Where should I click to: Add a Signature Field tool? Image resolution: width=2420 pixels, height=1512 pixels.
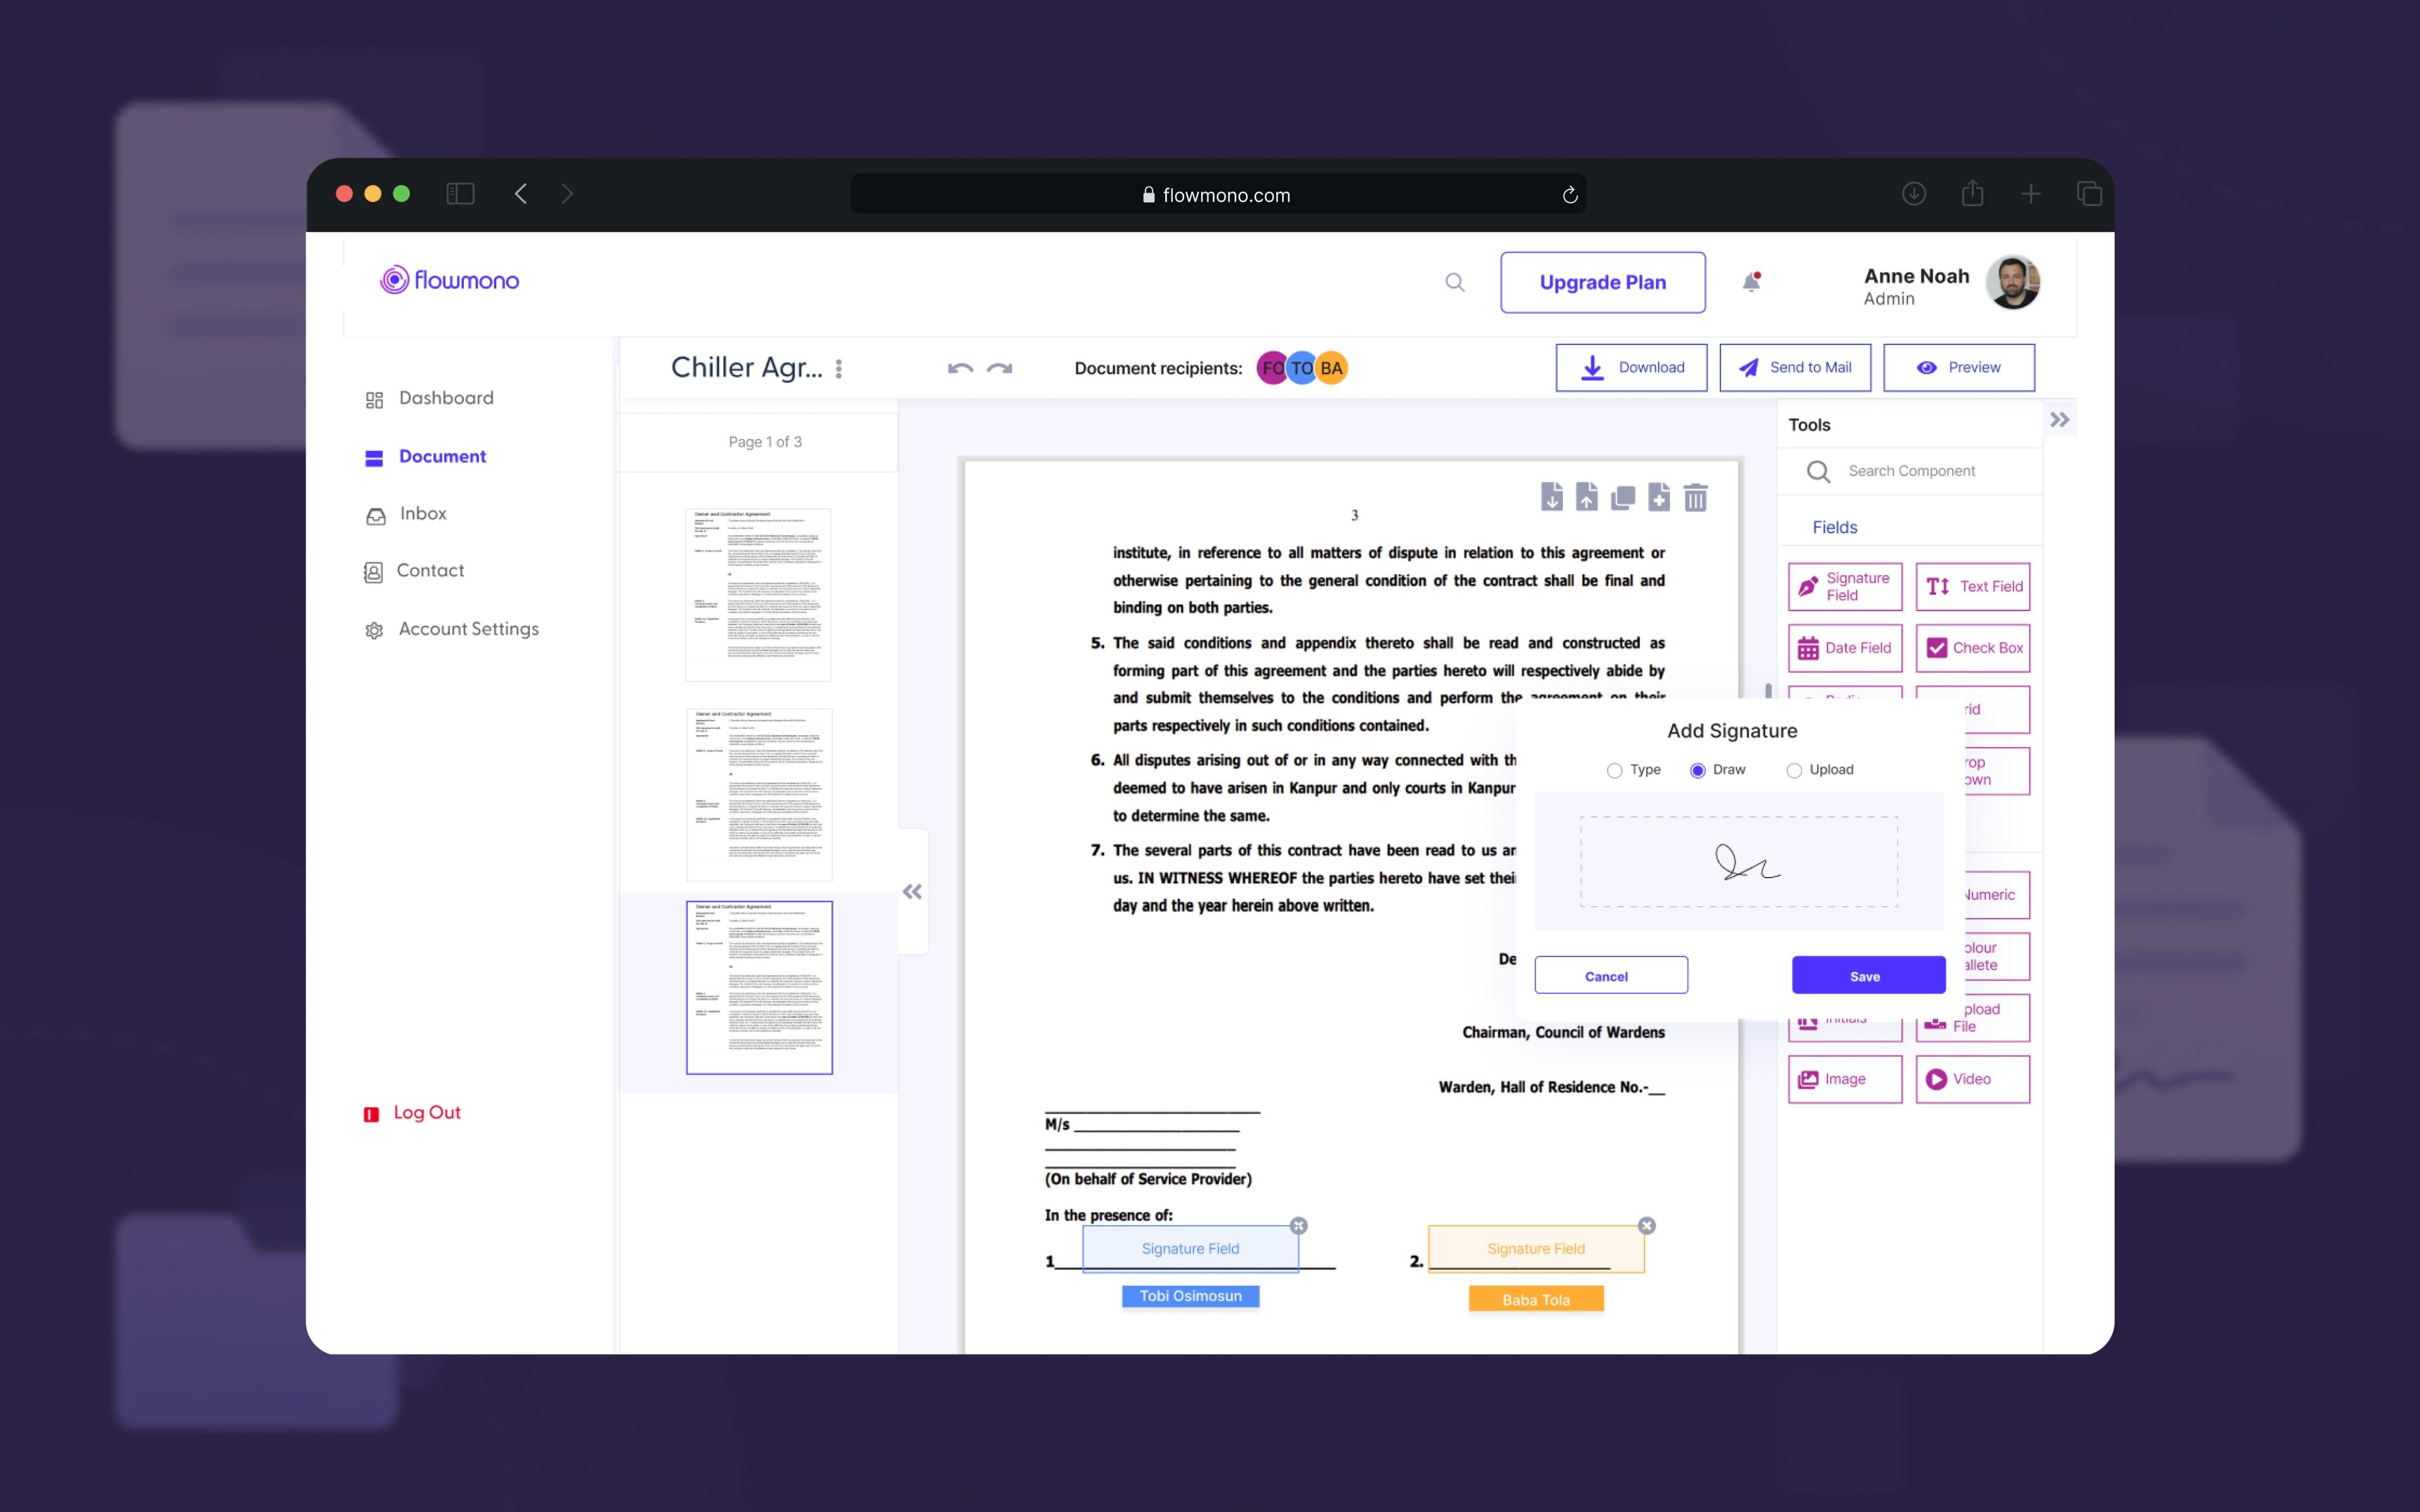(1845, 587)
